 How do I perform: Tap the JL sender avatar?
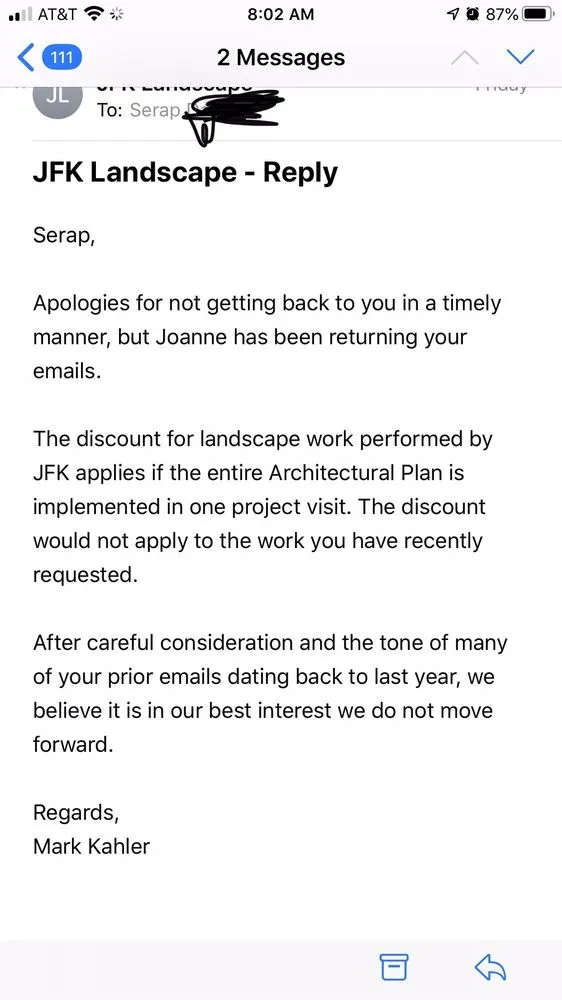point(57,98)
